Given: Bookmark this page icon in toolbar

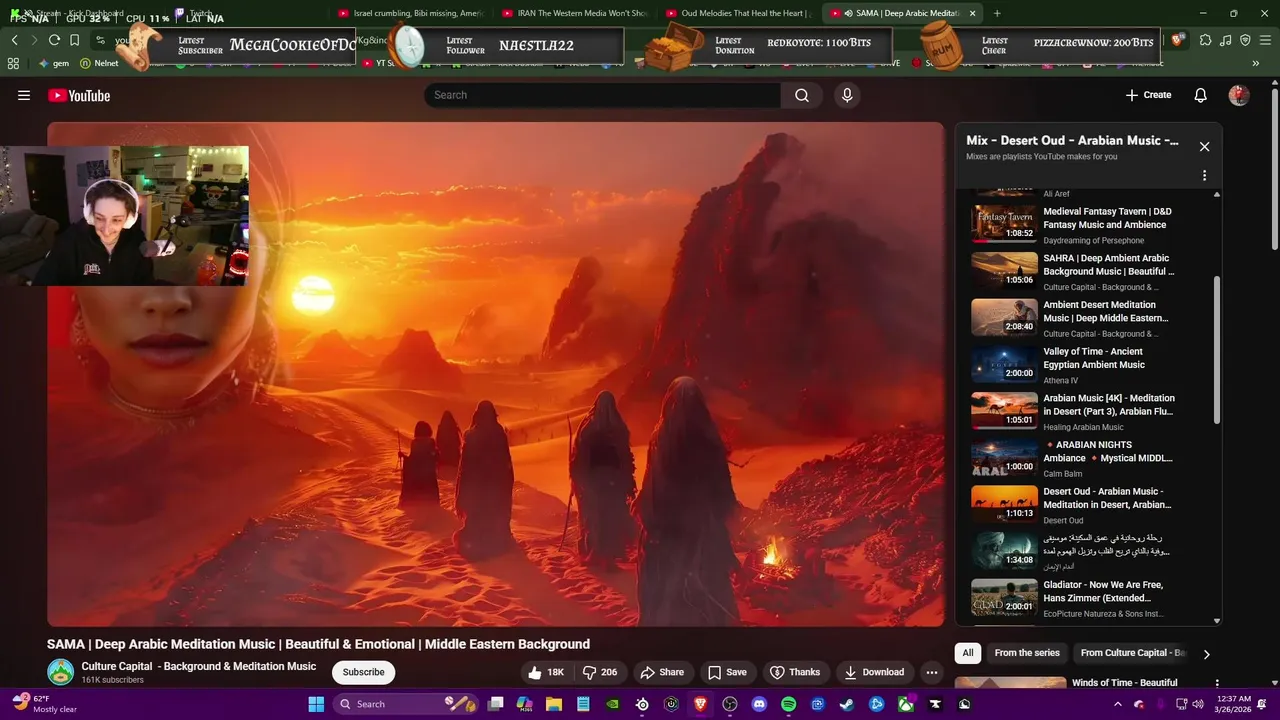Looking at the screenshot, I should tap(75, 40).
